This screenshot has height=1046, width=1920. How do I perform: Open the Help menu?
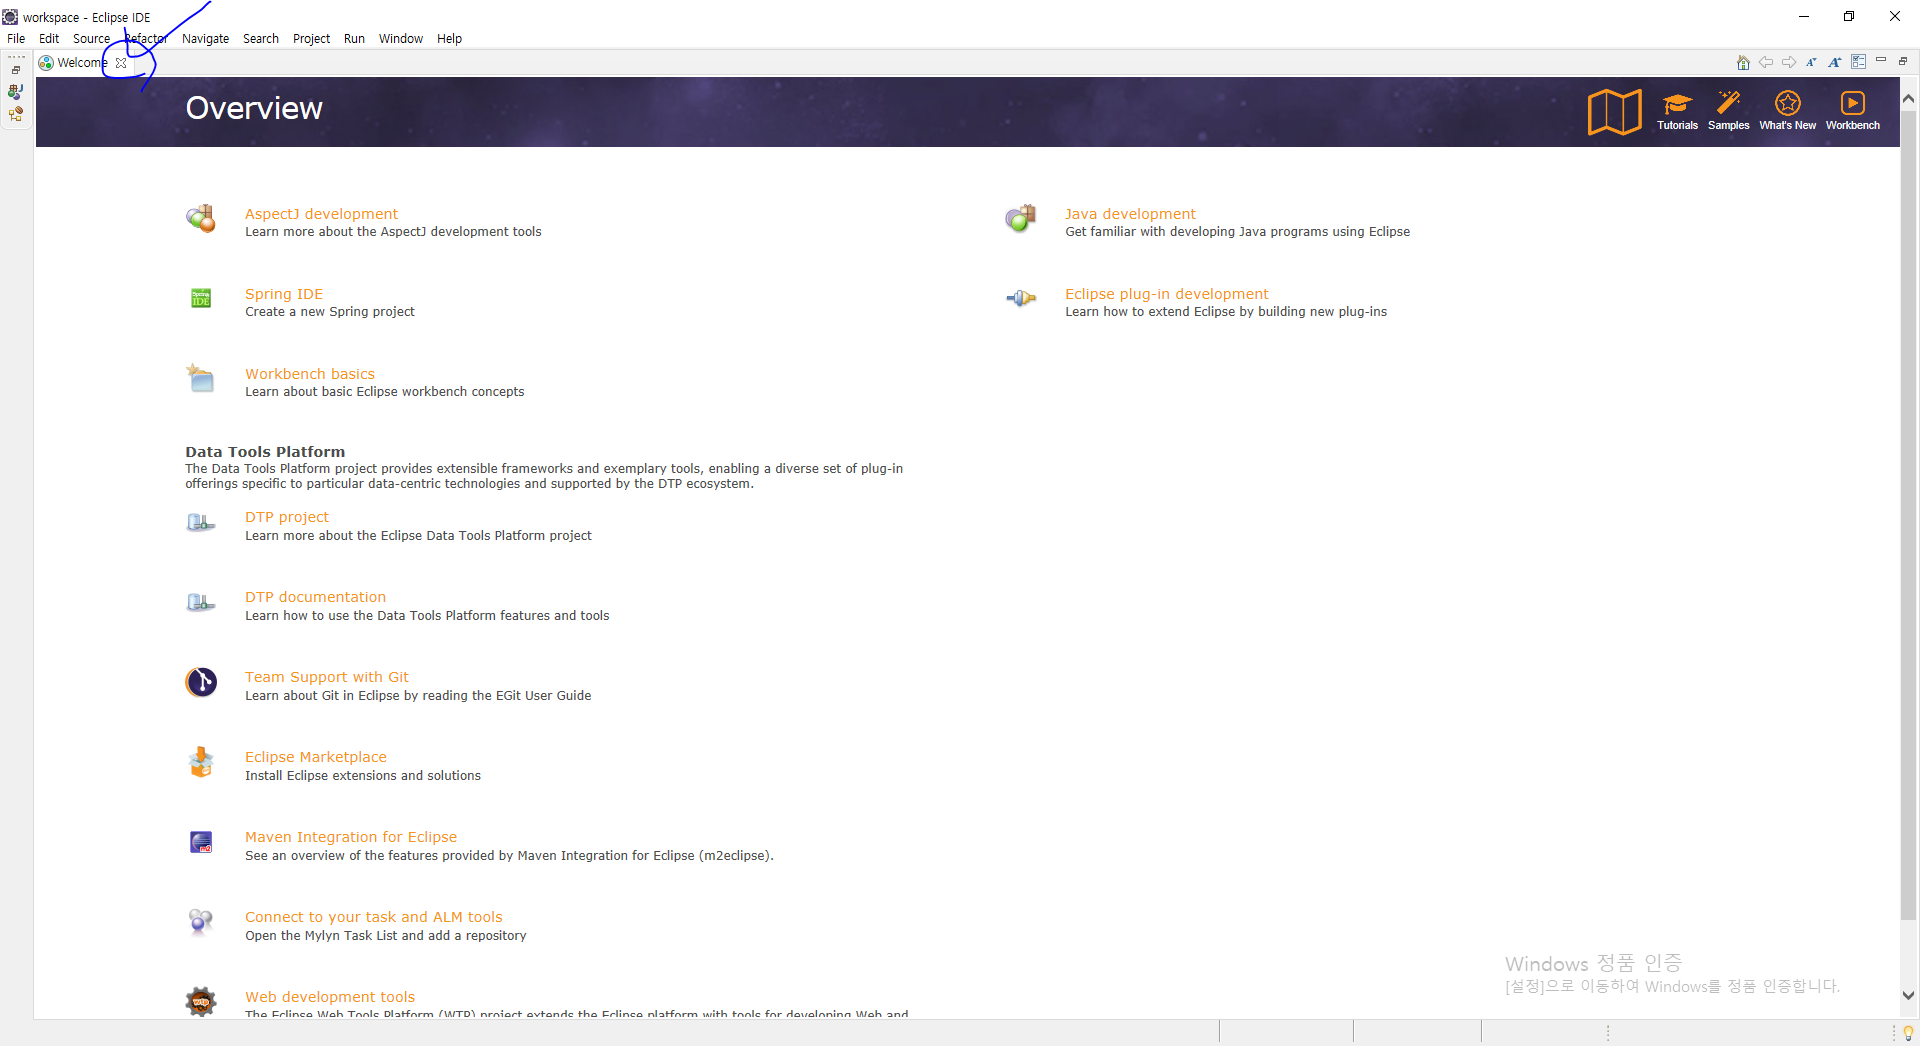pos(449,39)
